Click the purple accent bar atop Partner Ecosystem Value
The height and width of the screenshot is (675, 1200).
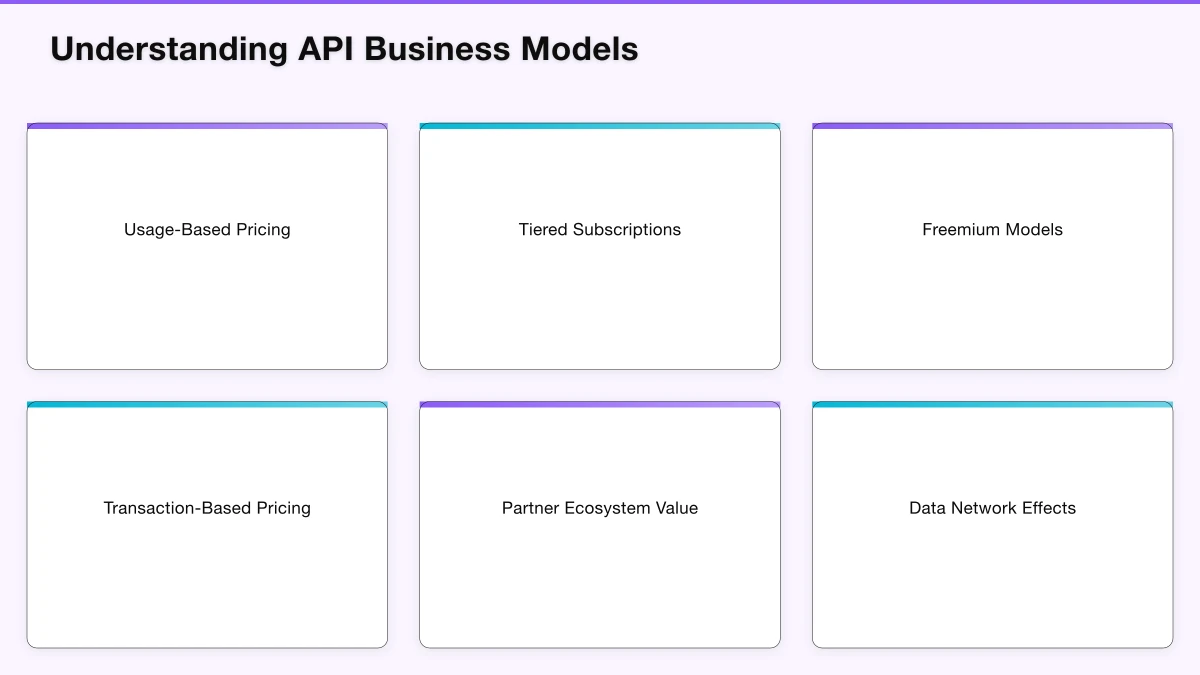click(x=600, y=404)
